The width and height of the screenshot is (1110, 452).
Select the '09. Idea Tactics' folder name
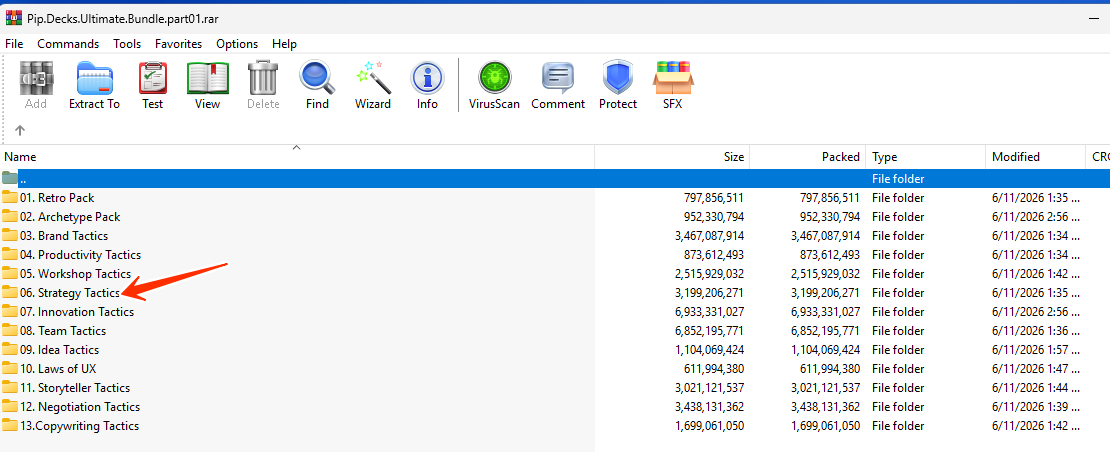(59, 349)
